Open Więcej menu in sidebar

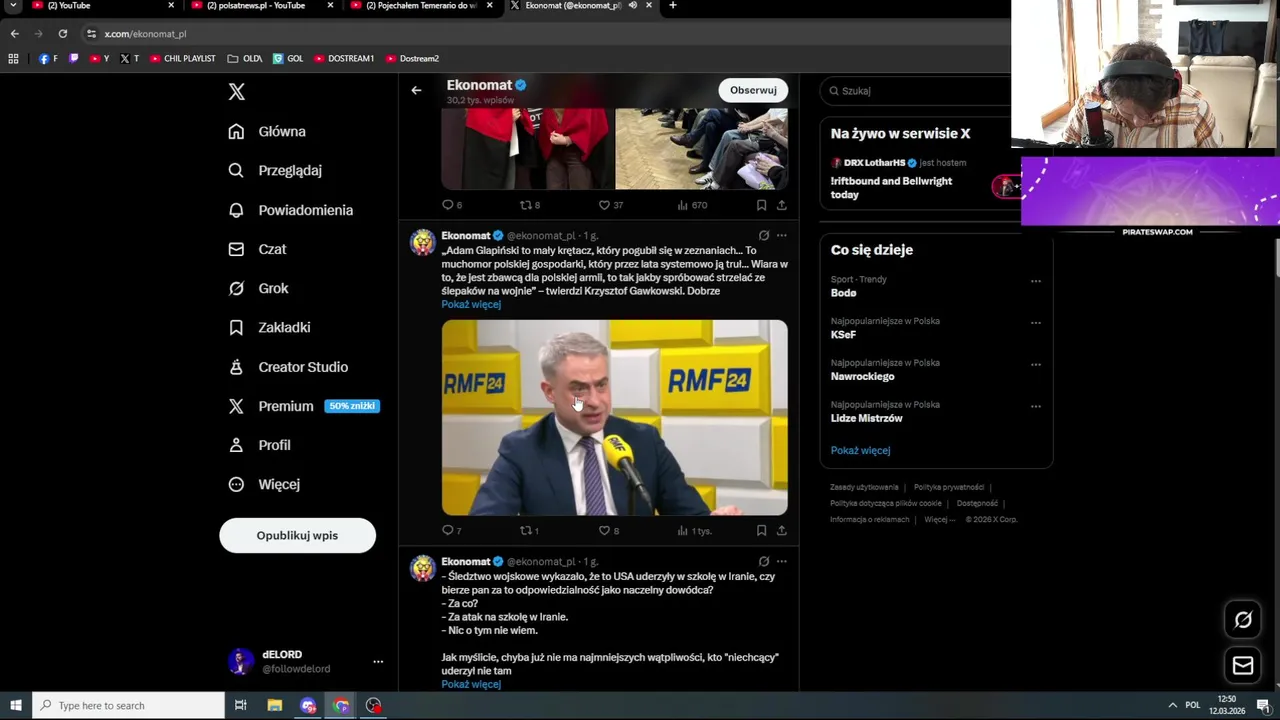coord(264,484)
